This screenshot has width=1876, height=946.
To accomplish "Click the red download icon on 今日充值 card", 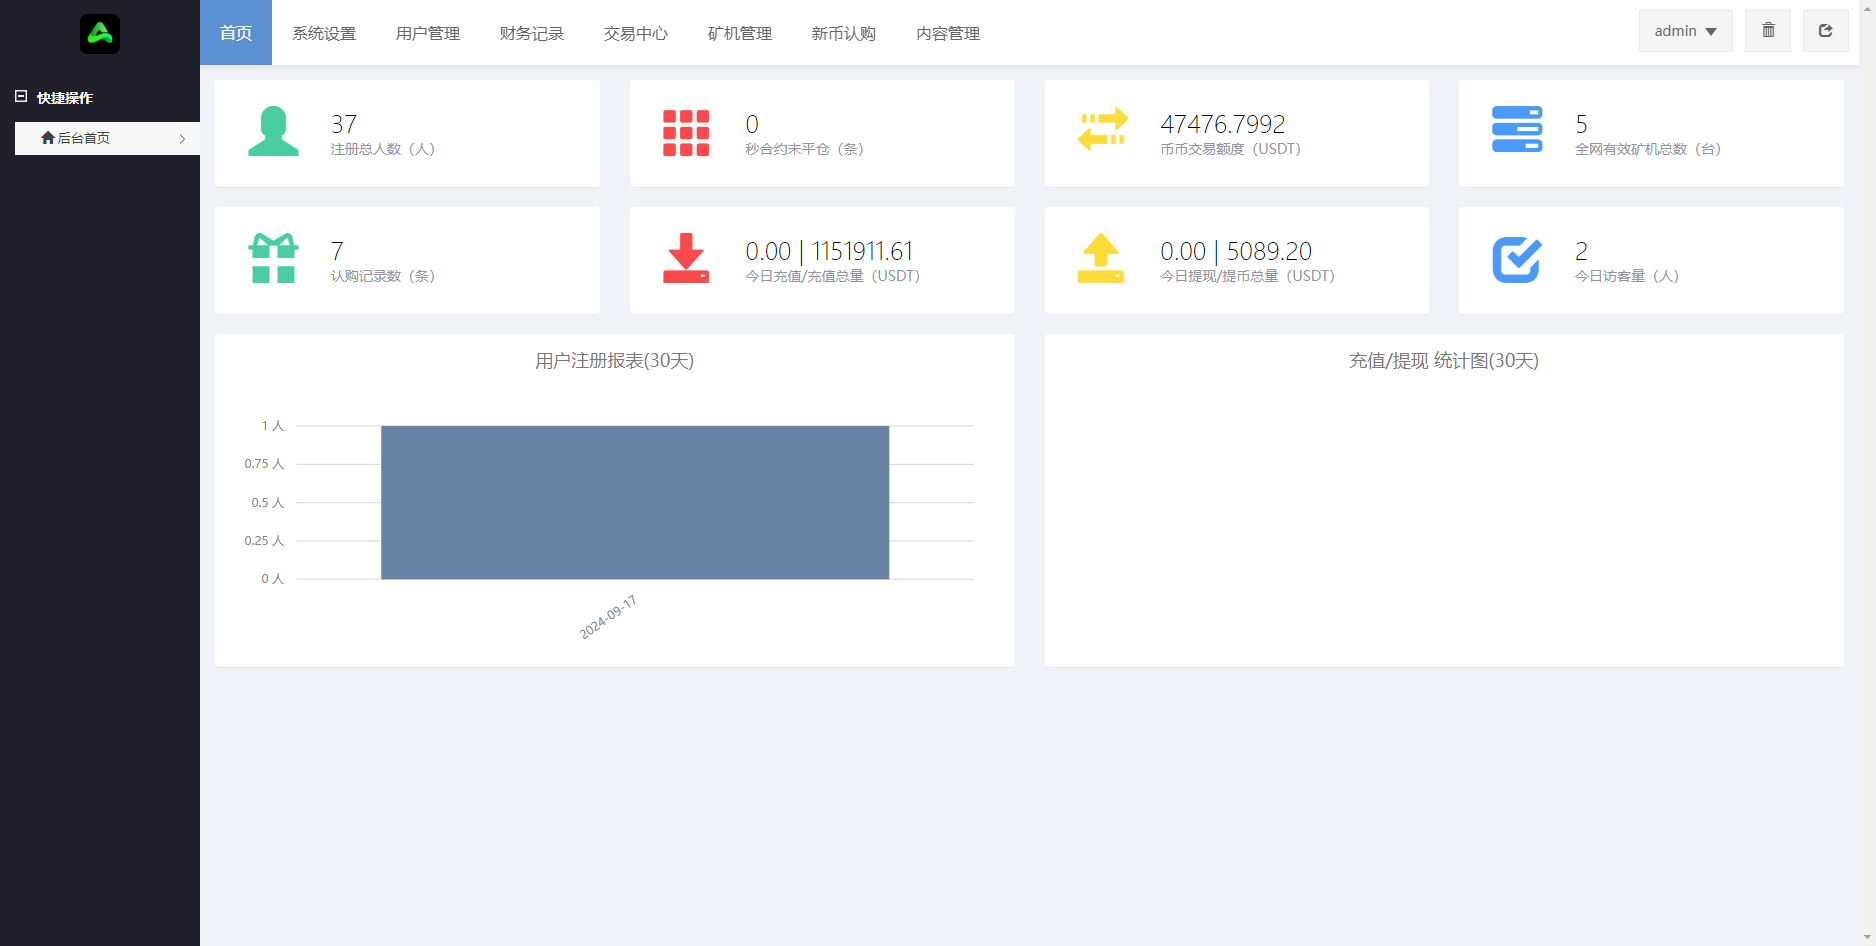I will point(687,259).
